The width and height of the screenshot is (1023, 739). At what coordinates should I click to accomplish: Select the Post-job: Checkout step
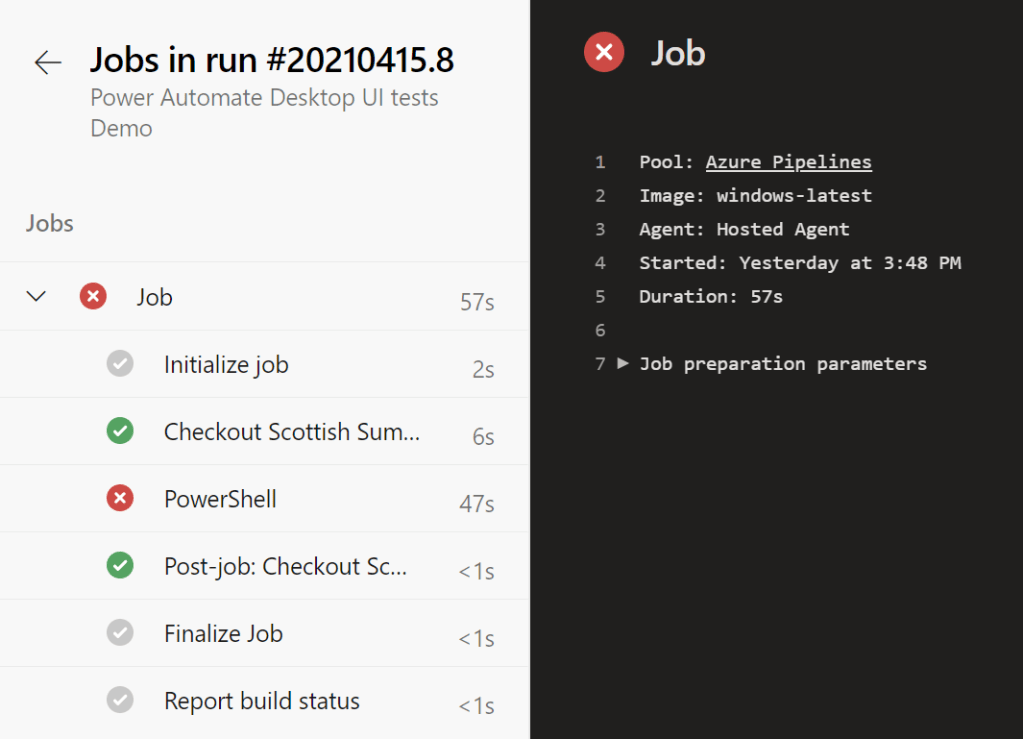coord(285,567)
